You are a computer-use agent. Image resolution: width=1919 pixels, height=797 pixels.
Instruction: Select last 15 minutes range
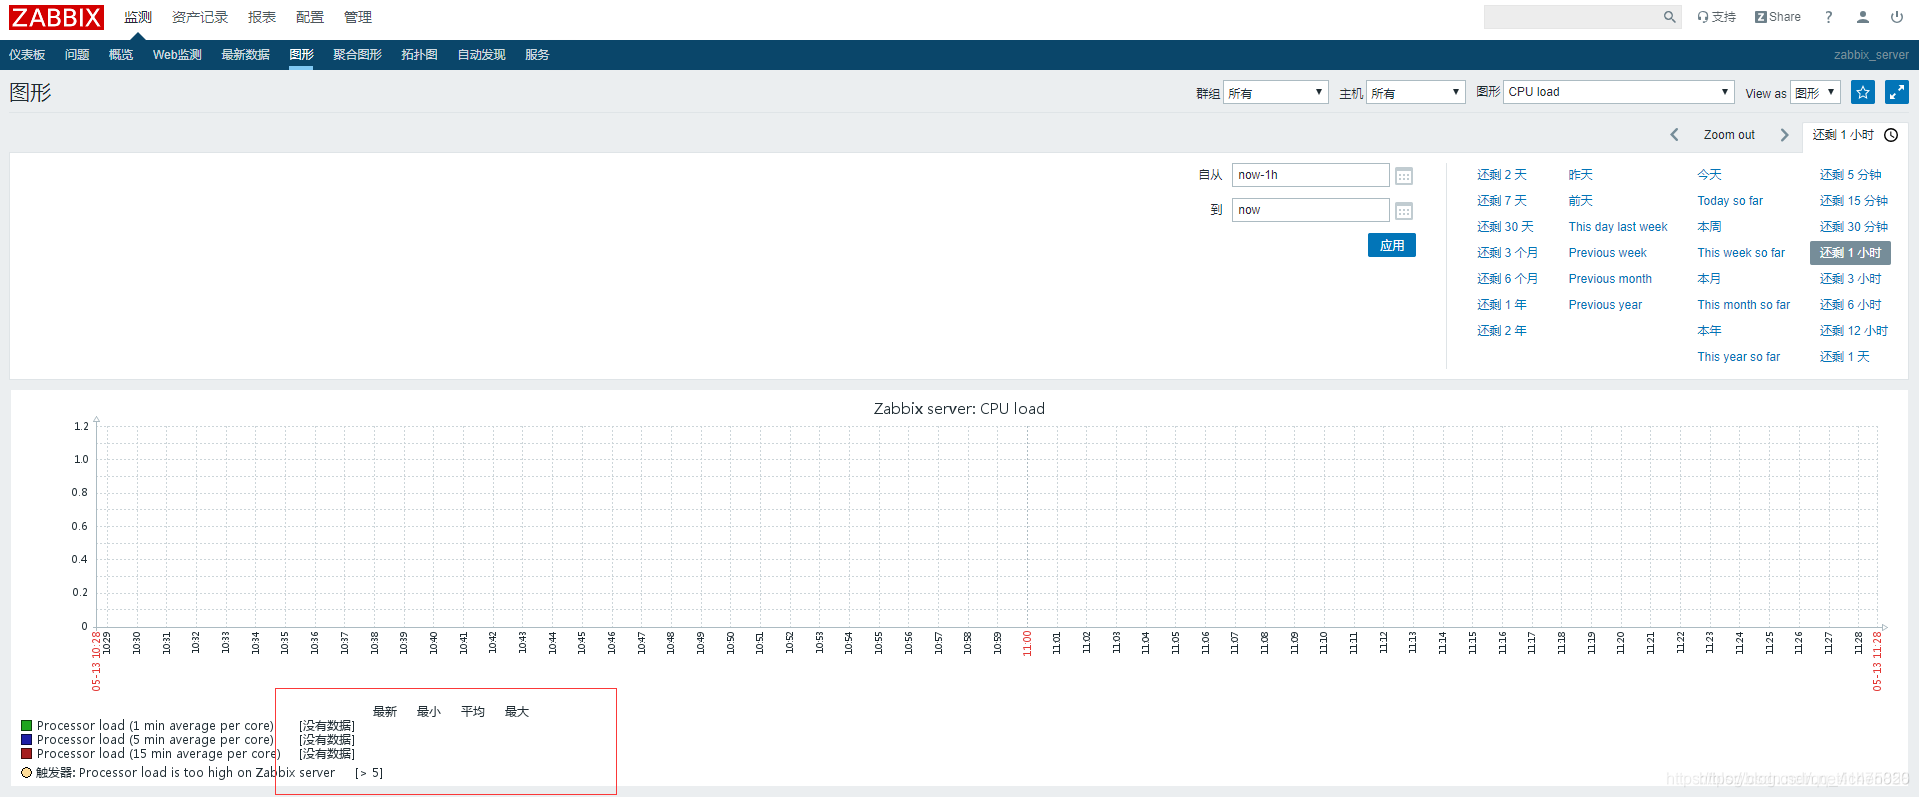pos(1854,201)
